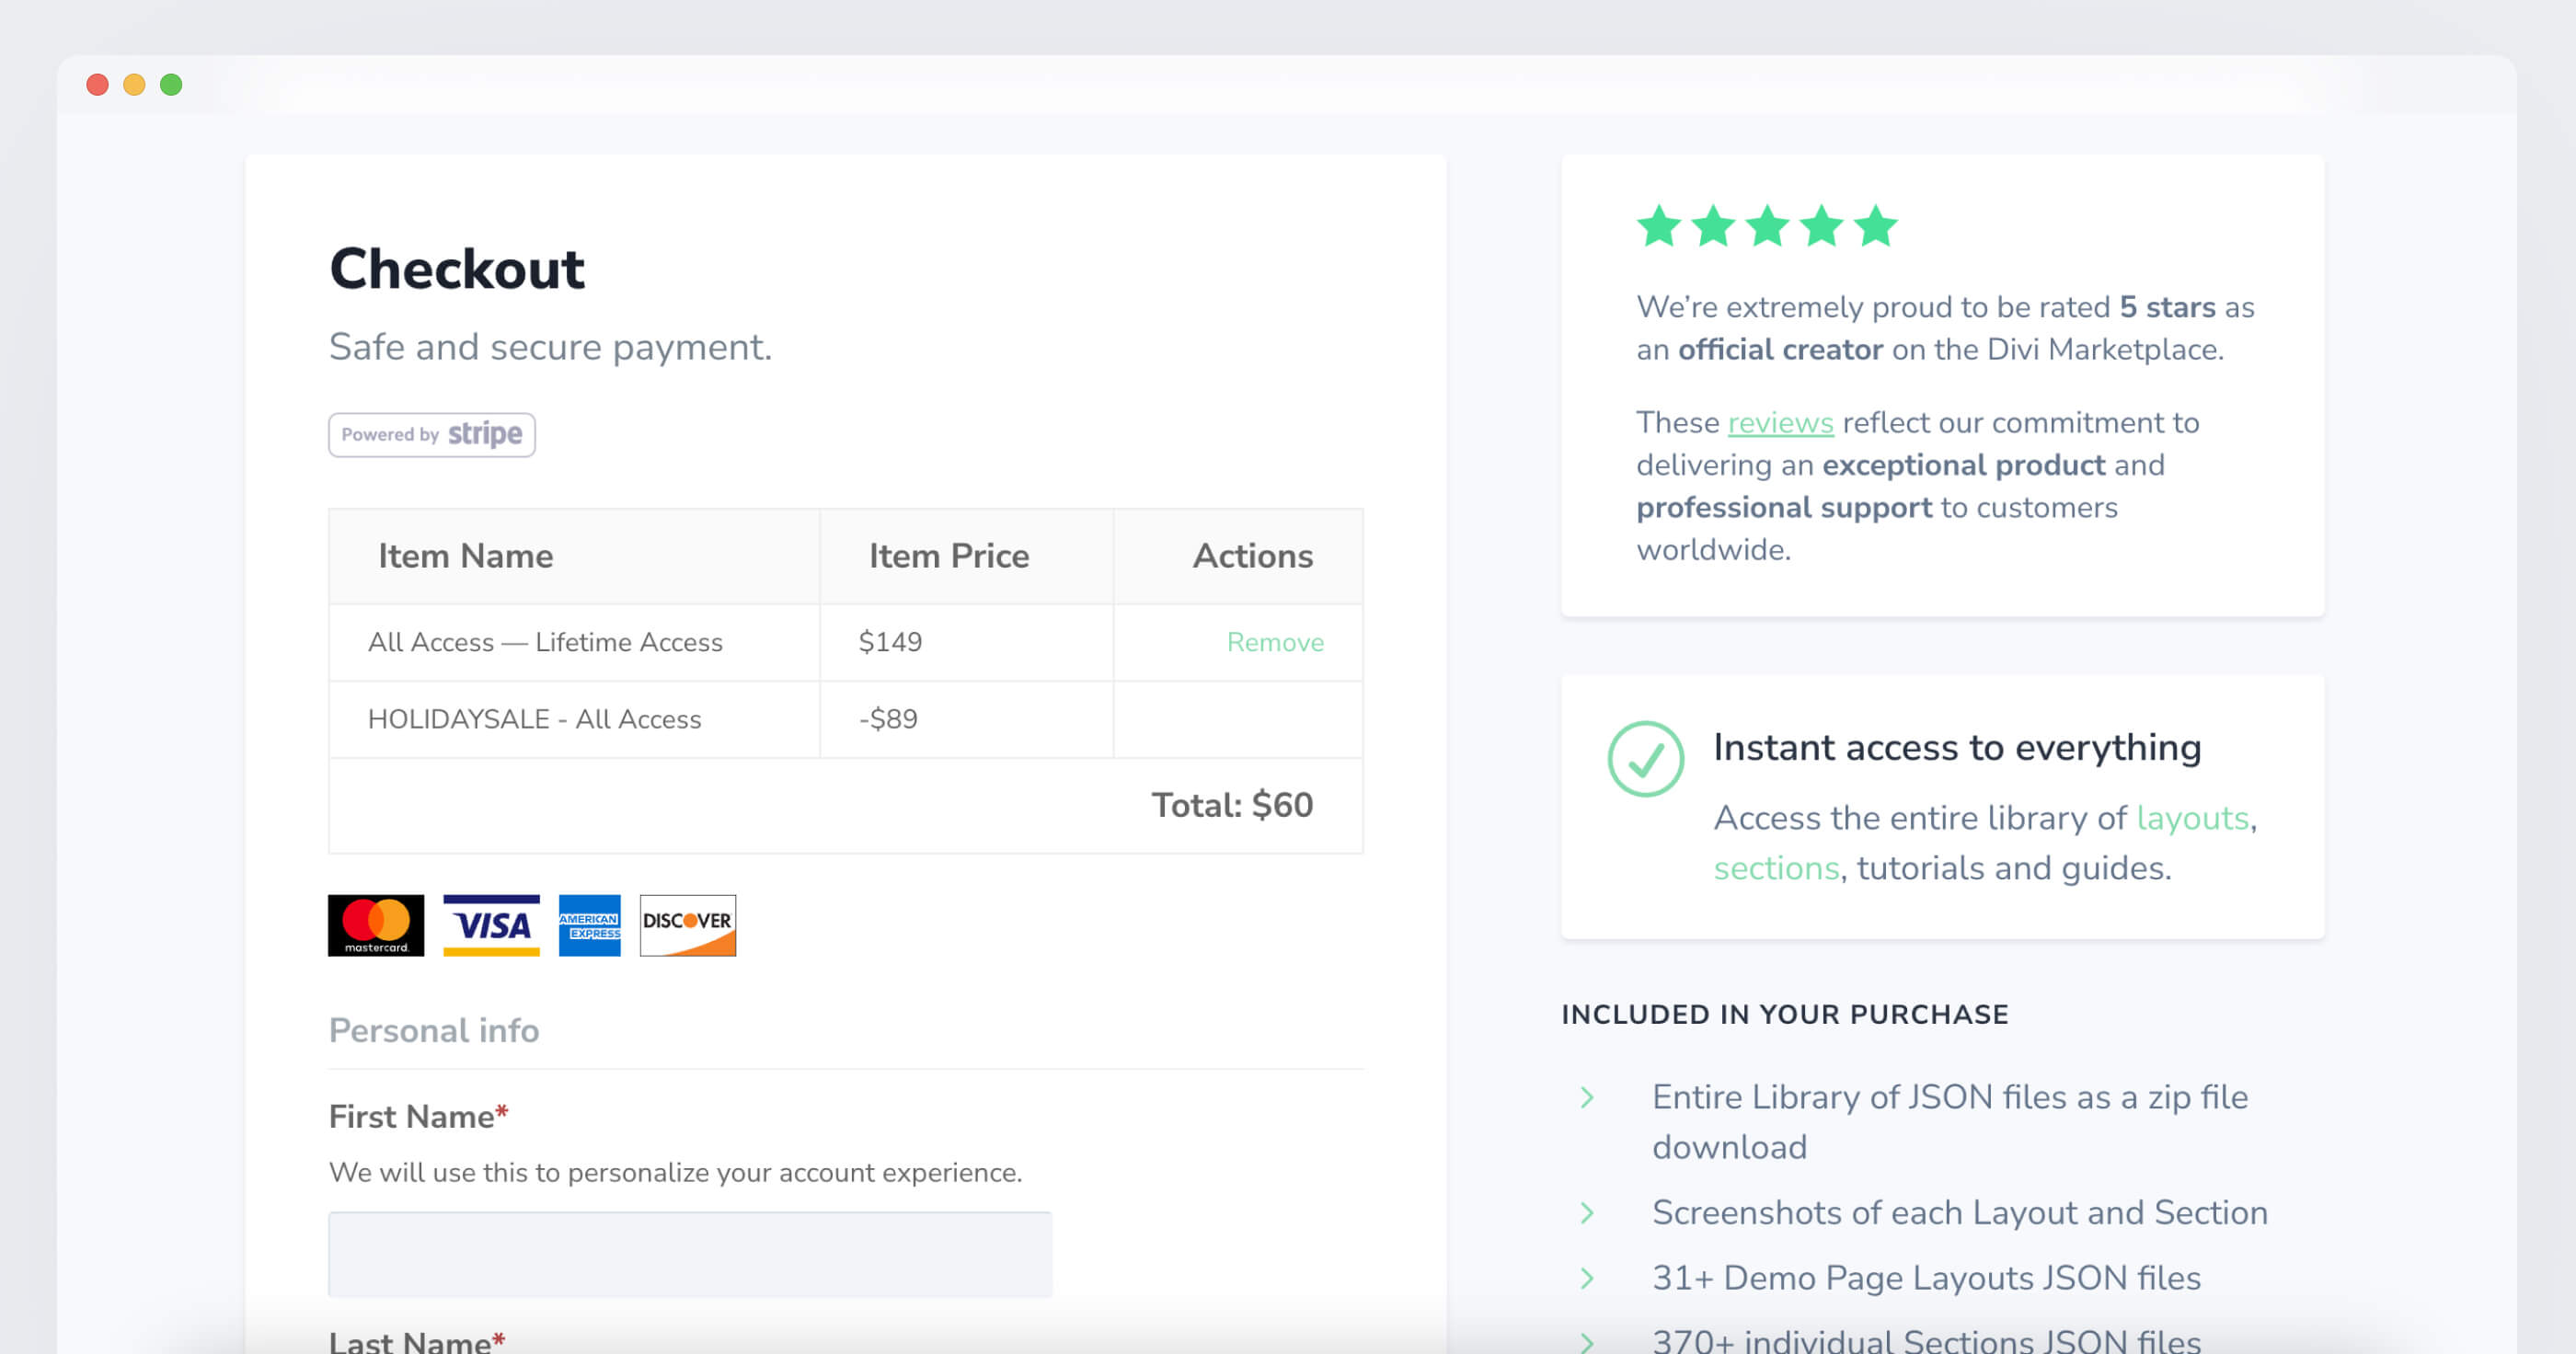Click the Personal info section heading
This screenshot has height=1354, width=2576.
click(434, 1030)
